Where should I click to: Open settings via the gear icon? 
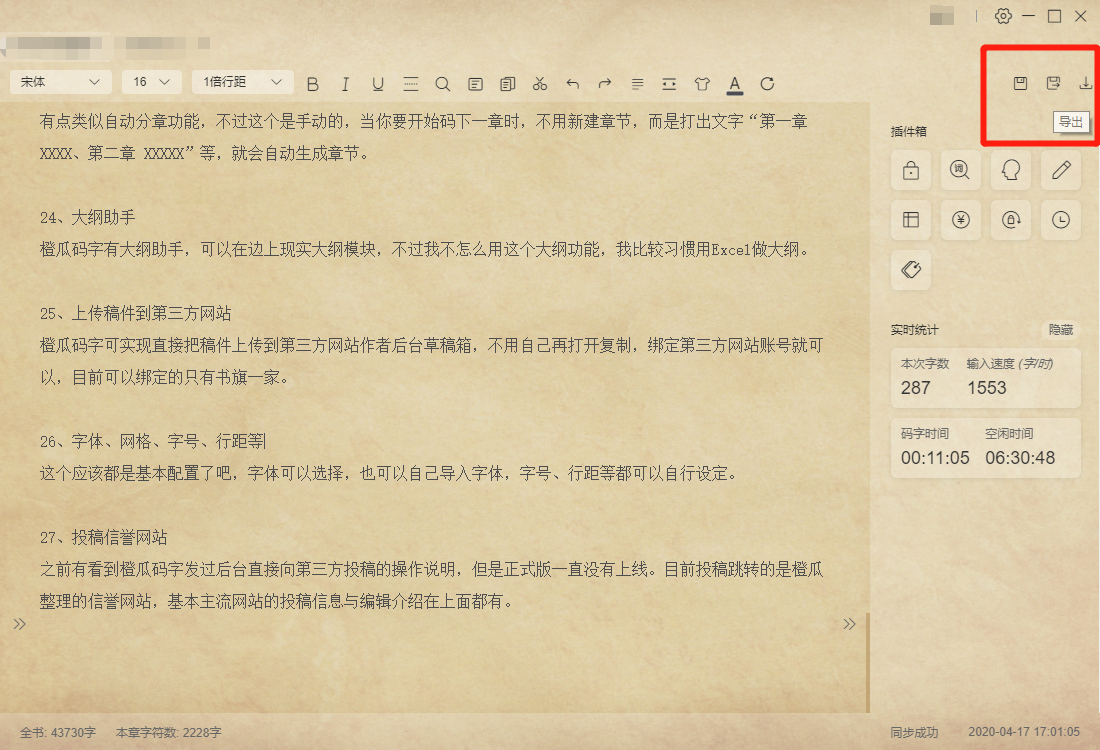pyautogui.click(x=1003, y=16)
